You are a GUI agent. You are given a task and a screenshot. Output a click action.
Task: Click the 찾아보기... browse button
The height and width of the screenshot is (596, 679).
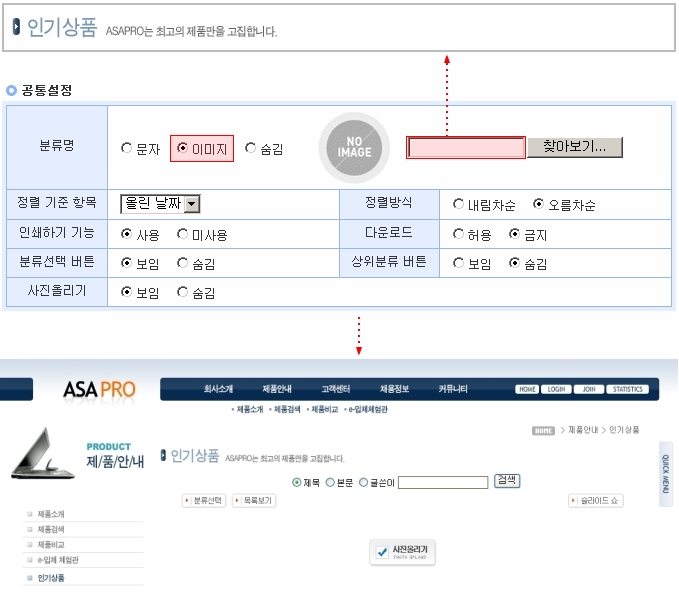click(574, 147)
